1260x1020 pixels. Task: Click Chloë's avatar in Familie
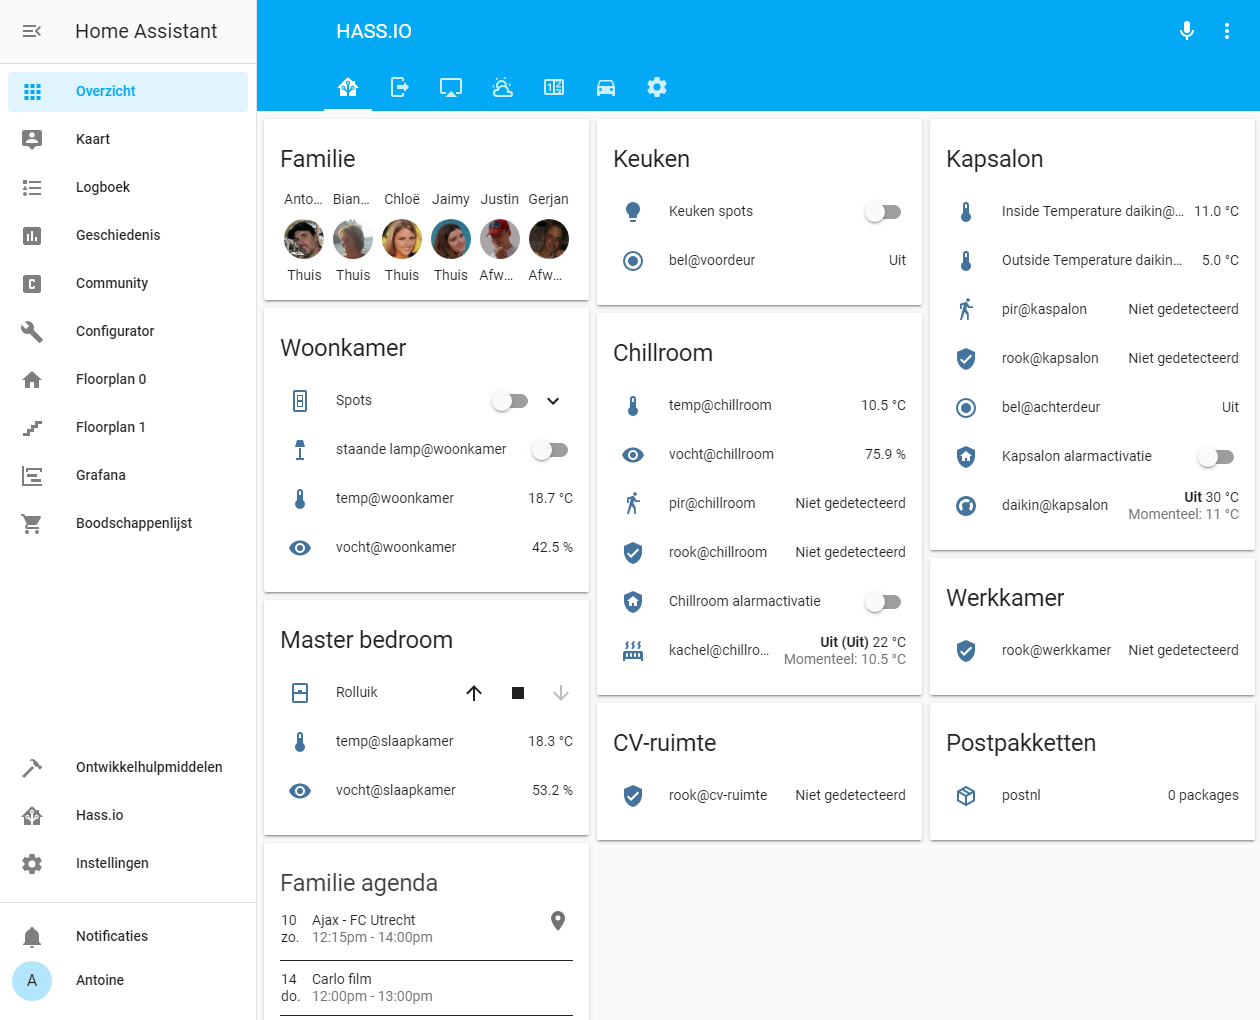pos(401,238)
